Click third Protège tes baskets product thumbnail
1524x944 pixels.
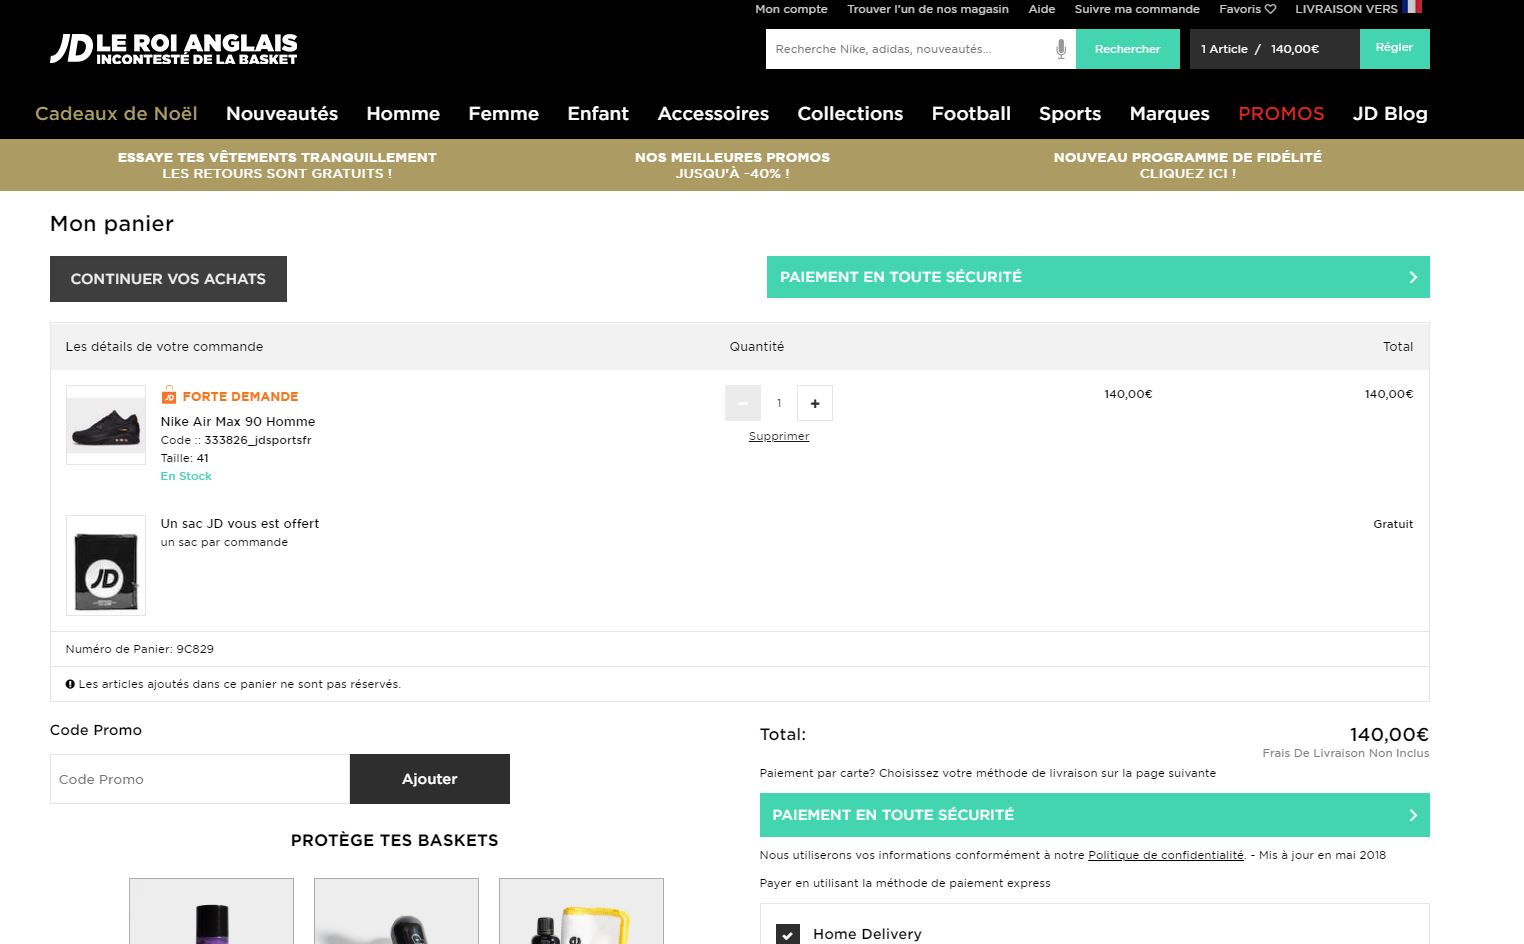click(582, 911)
